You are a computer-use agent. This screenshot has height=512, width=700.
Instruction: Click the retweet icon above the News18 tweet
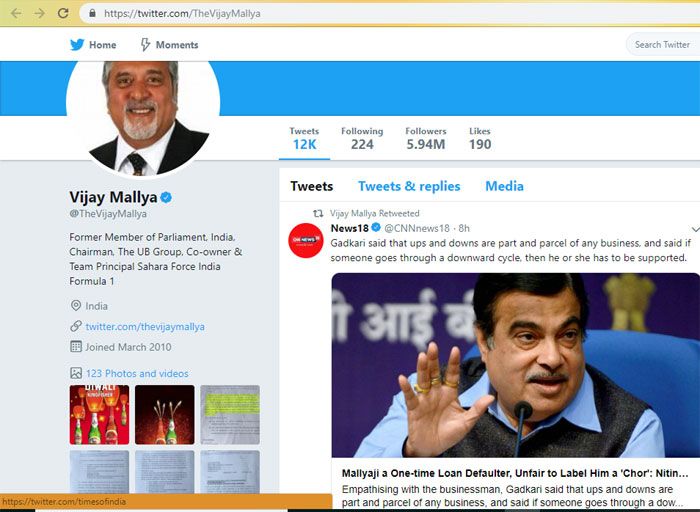[318, 213]
